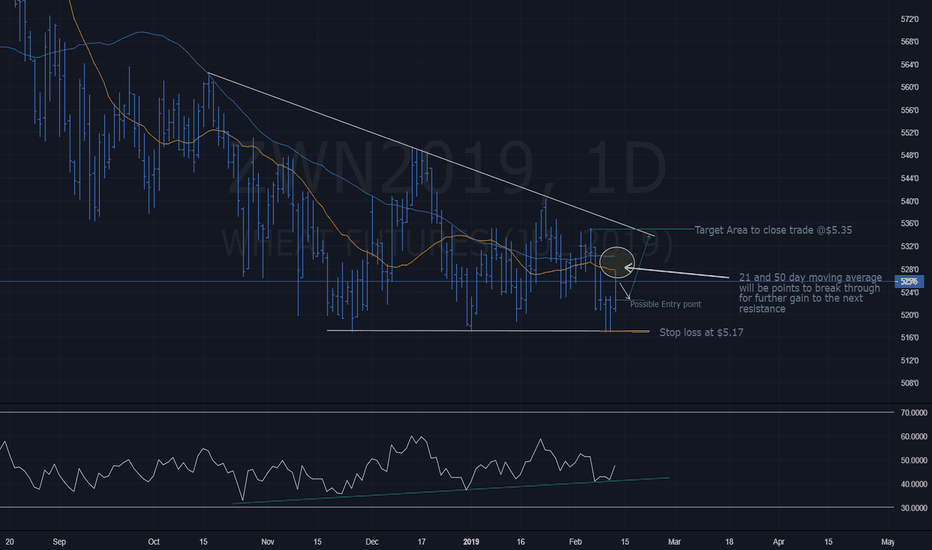Select the 20 date label before Sep
932x550 pixels.
[10, 542]
